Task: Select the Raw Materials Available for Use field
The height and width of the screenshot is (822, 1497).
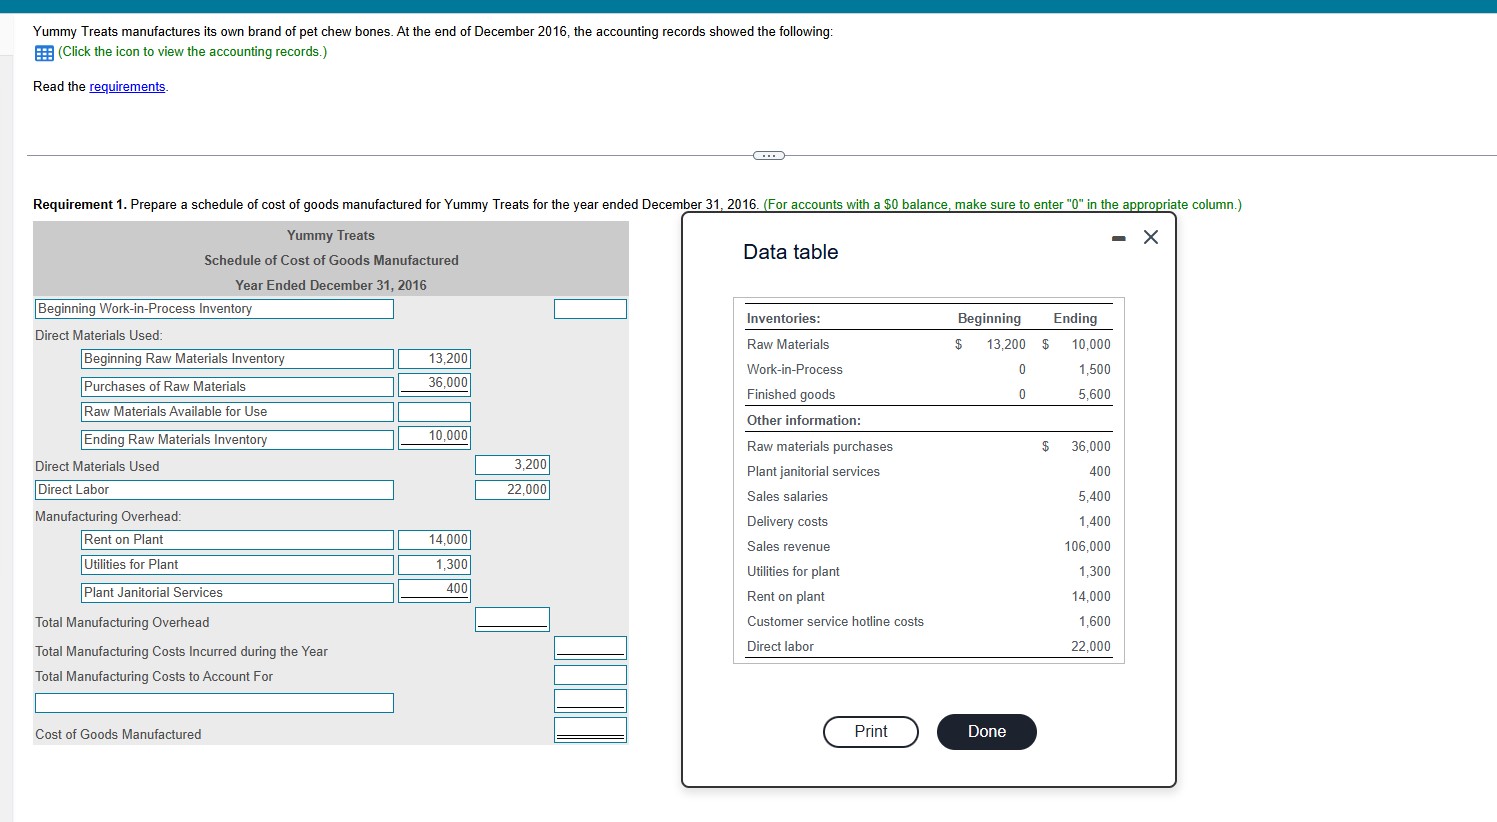Action: (237, 411)
